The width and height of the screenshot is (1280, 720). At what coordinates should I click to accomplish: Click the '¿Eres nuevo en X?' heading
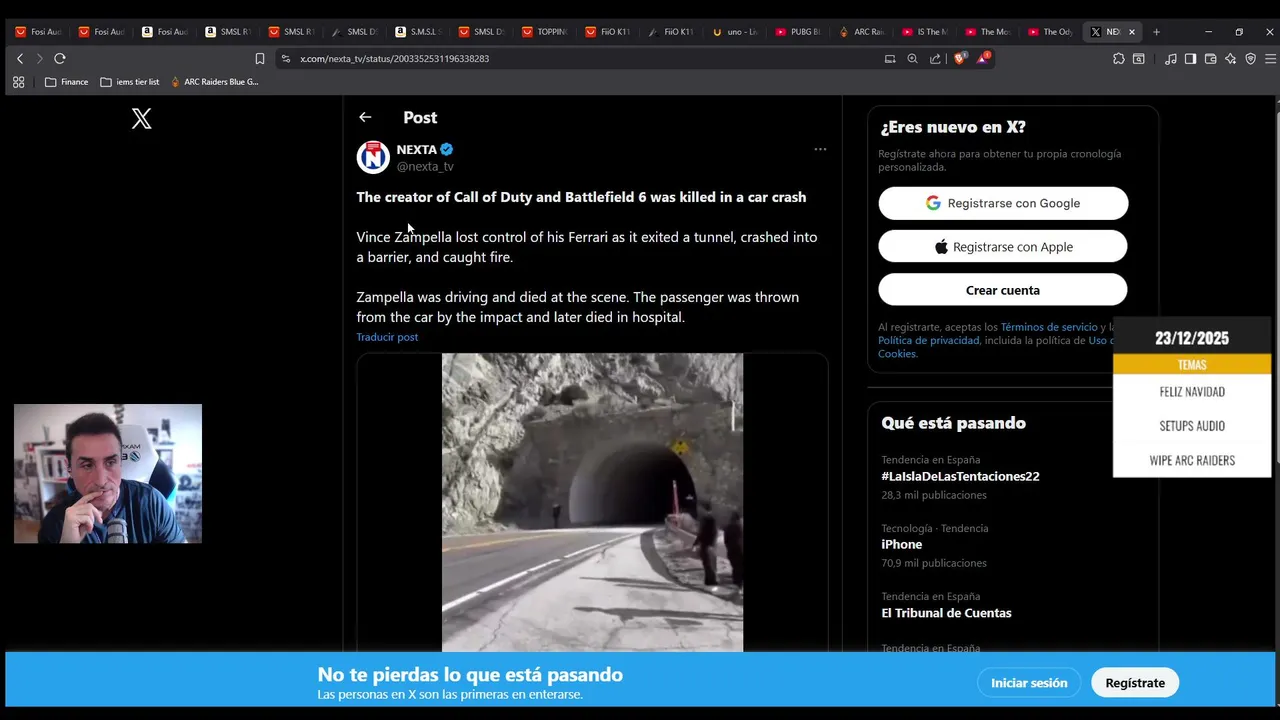pyautogui.click(x=952, y=127)
